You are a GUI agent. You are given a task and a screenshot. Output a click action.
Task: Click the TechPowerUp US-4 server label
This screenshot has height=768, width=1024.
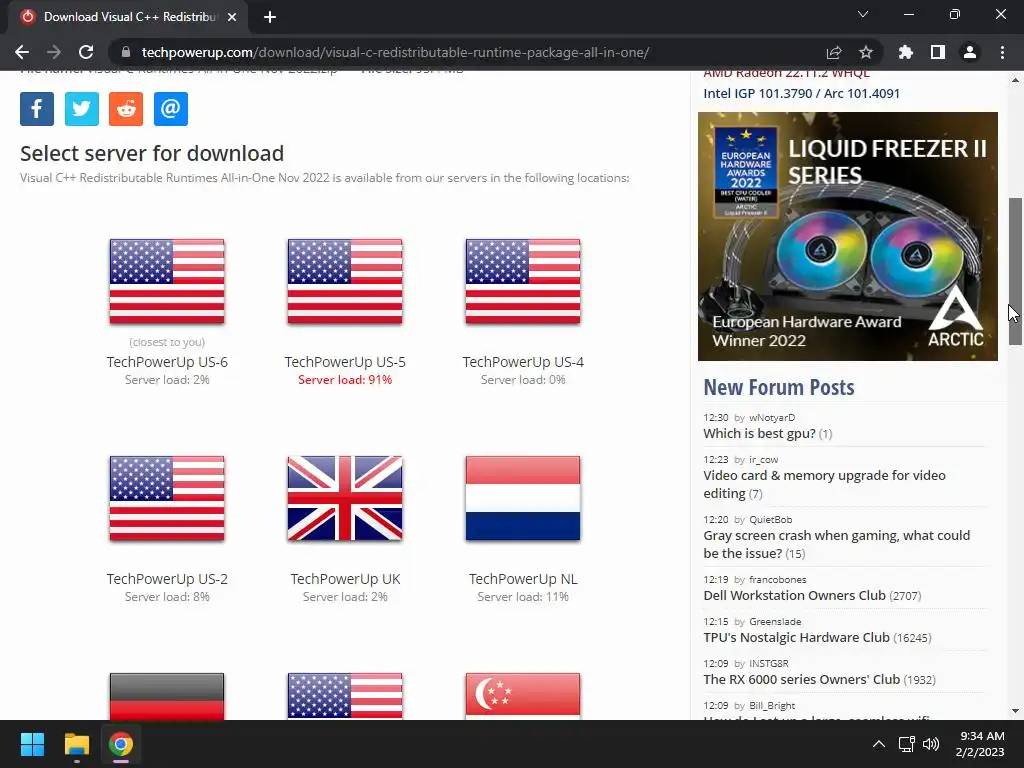pos(523,362)
